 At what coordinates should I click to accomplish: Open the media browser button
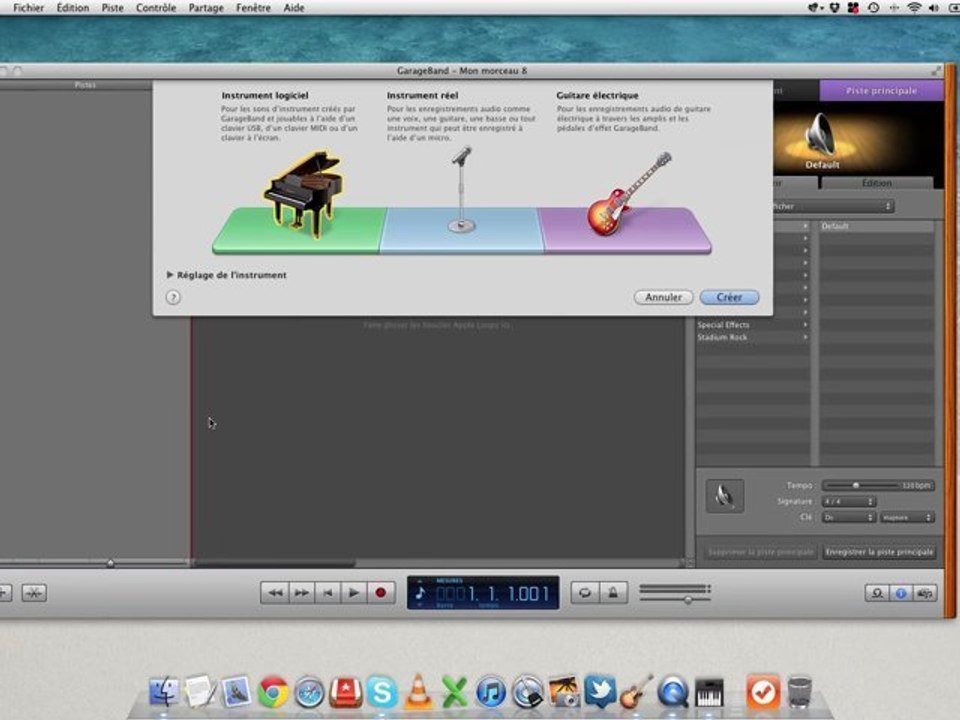tap(924, 593)
